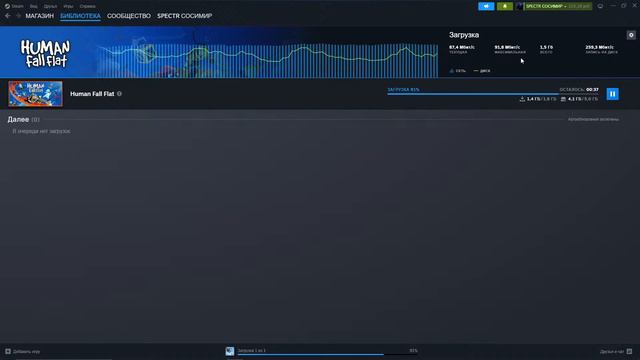Click the auto-updates enabled link

[593, 119]
